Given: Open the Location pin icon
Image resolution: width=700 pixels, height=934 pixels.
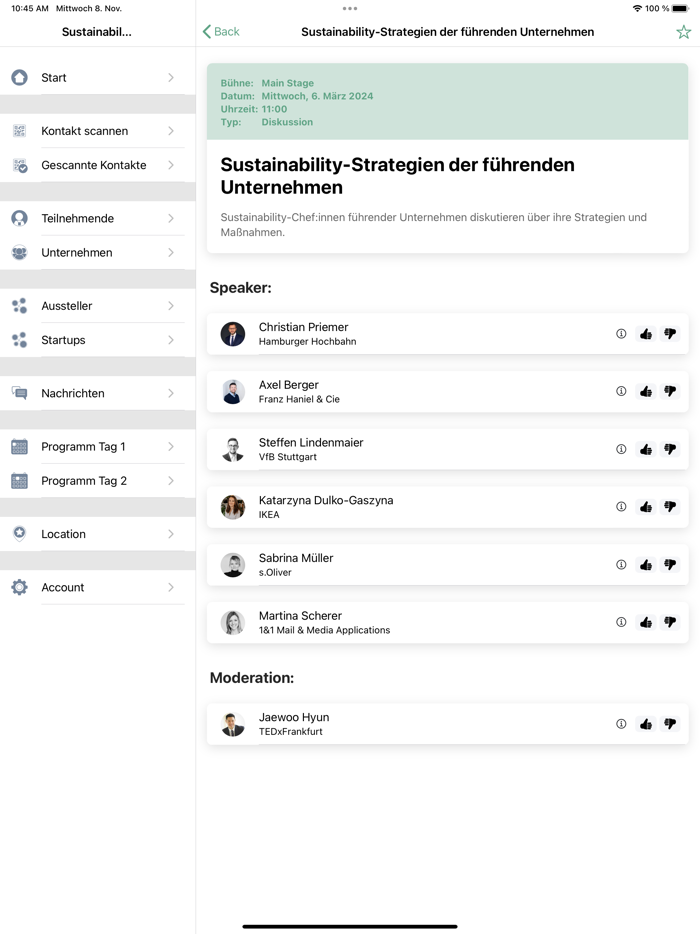Looking at the screenshot, I should tap(18, 533).
